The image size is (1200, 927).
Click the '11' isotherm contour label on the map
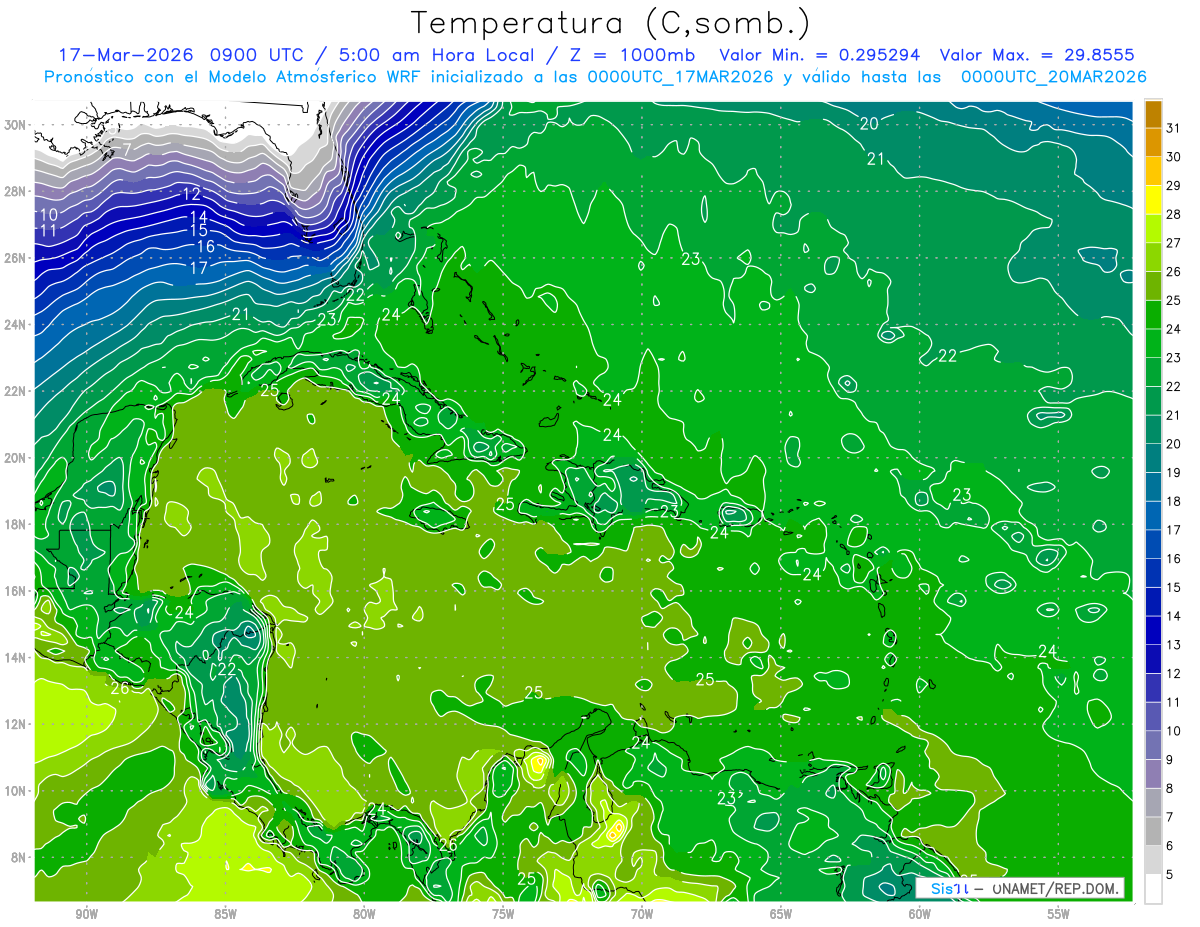pos(48,231)
